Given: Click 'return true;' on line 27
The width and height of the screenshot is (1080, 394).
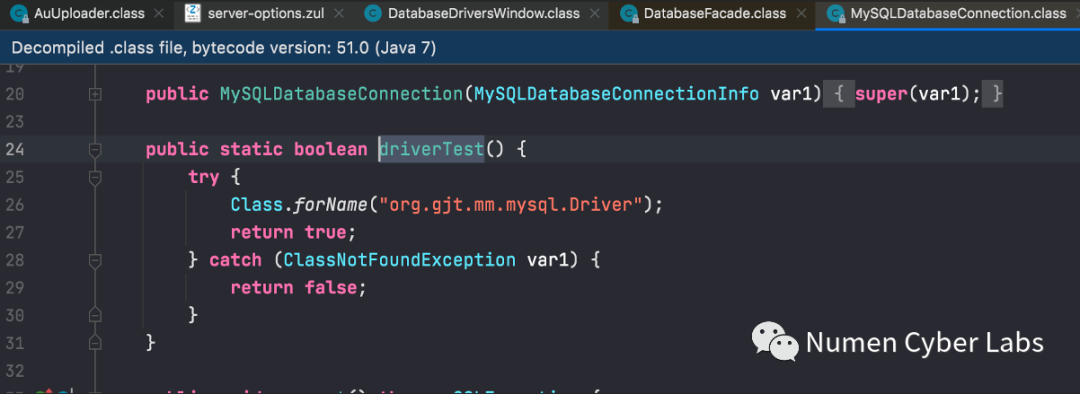Looking at the screenshot, I should click(x=293, y=233).
